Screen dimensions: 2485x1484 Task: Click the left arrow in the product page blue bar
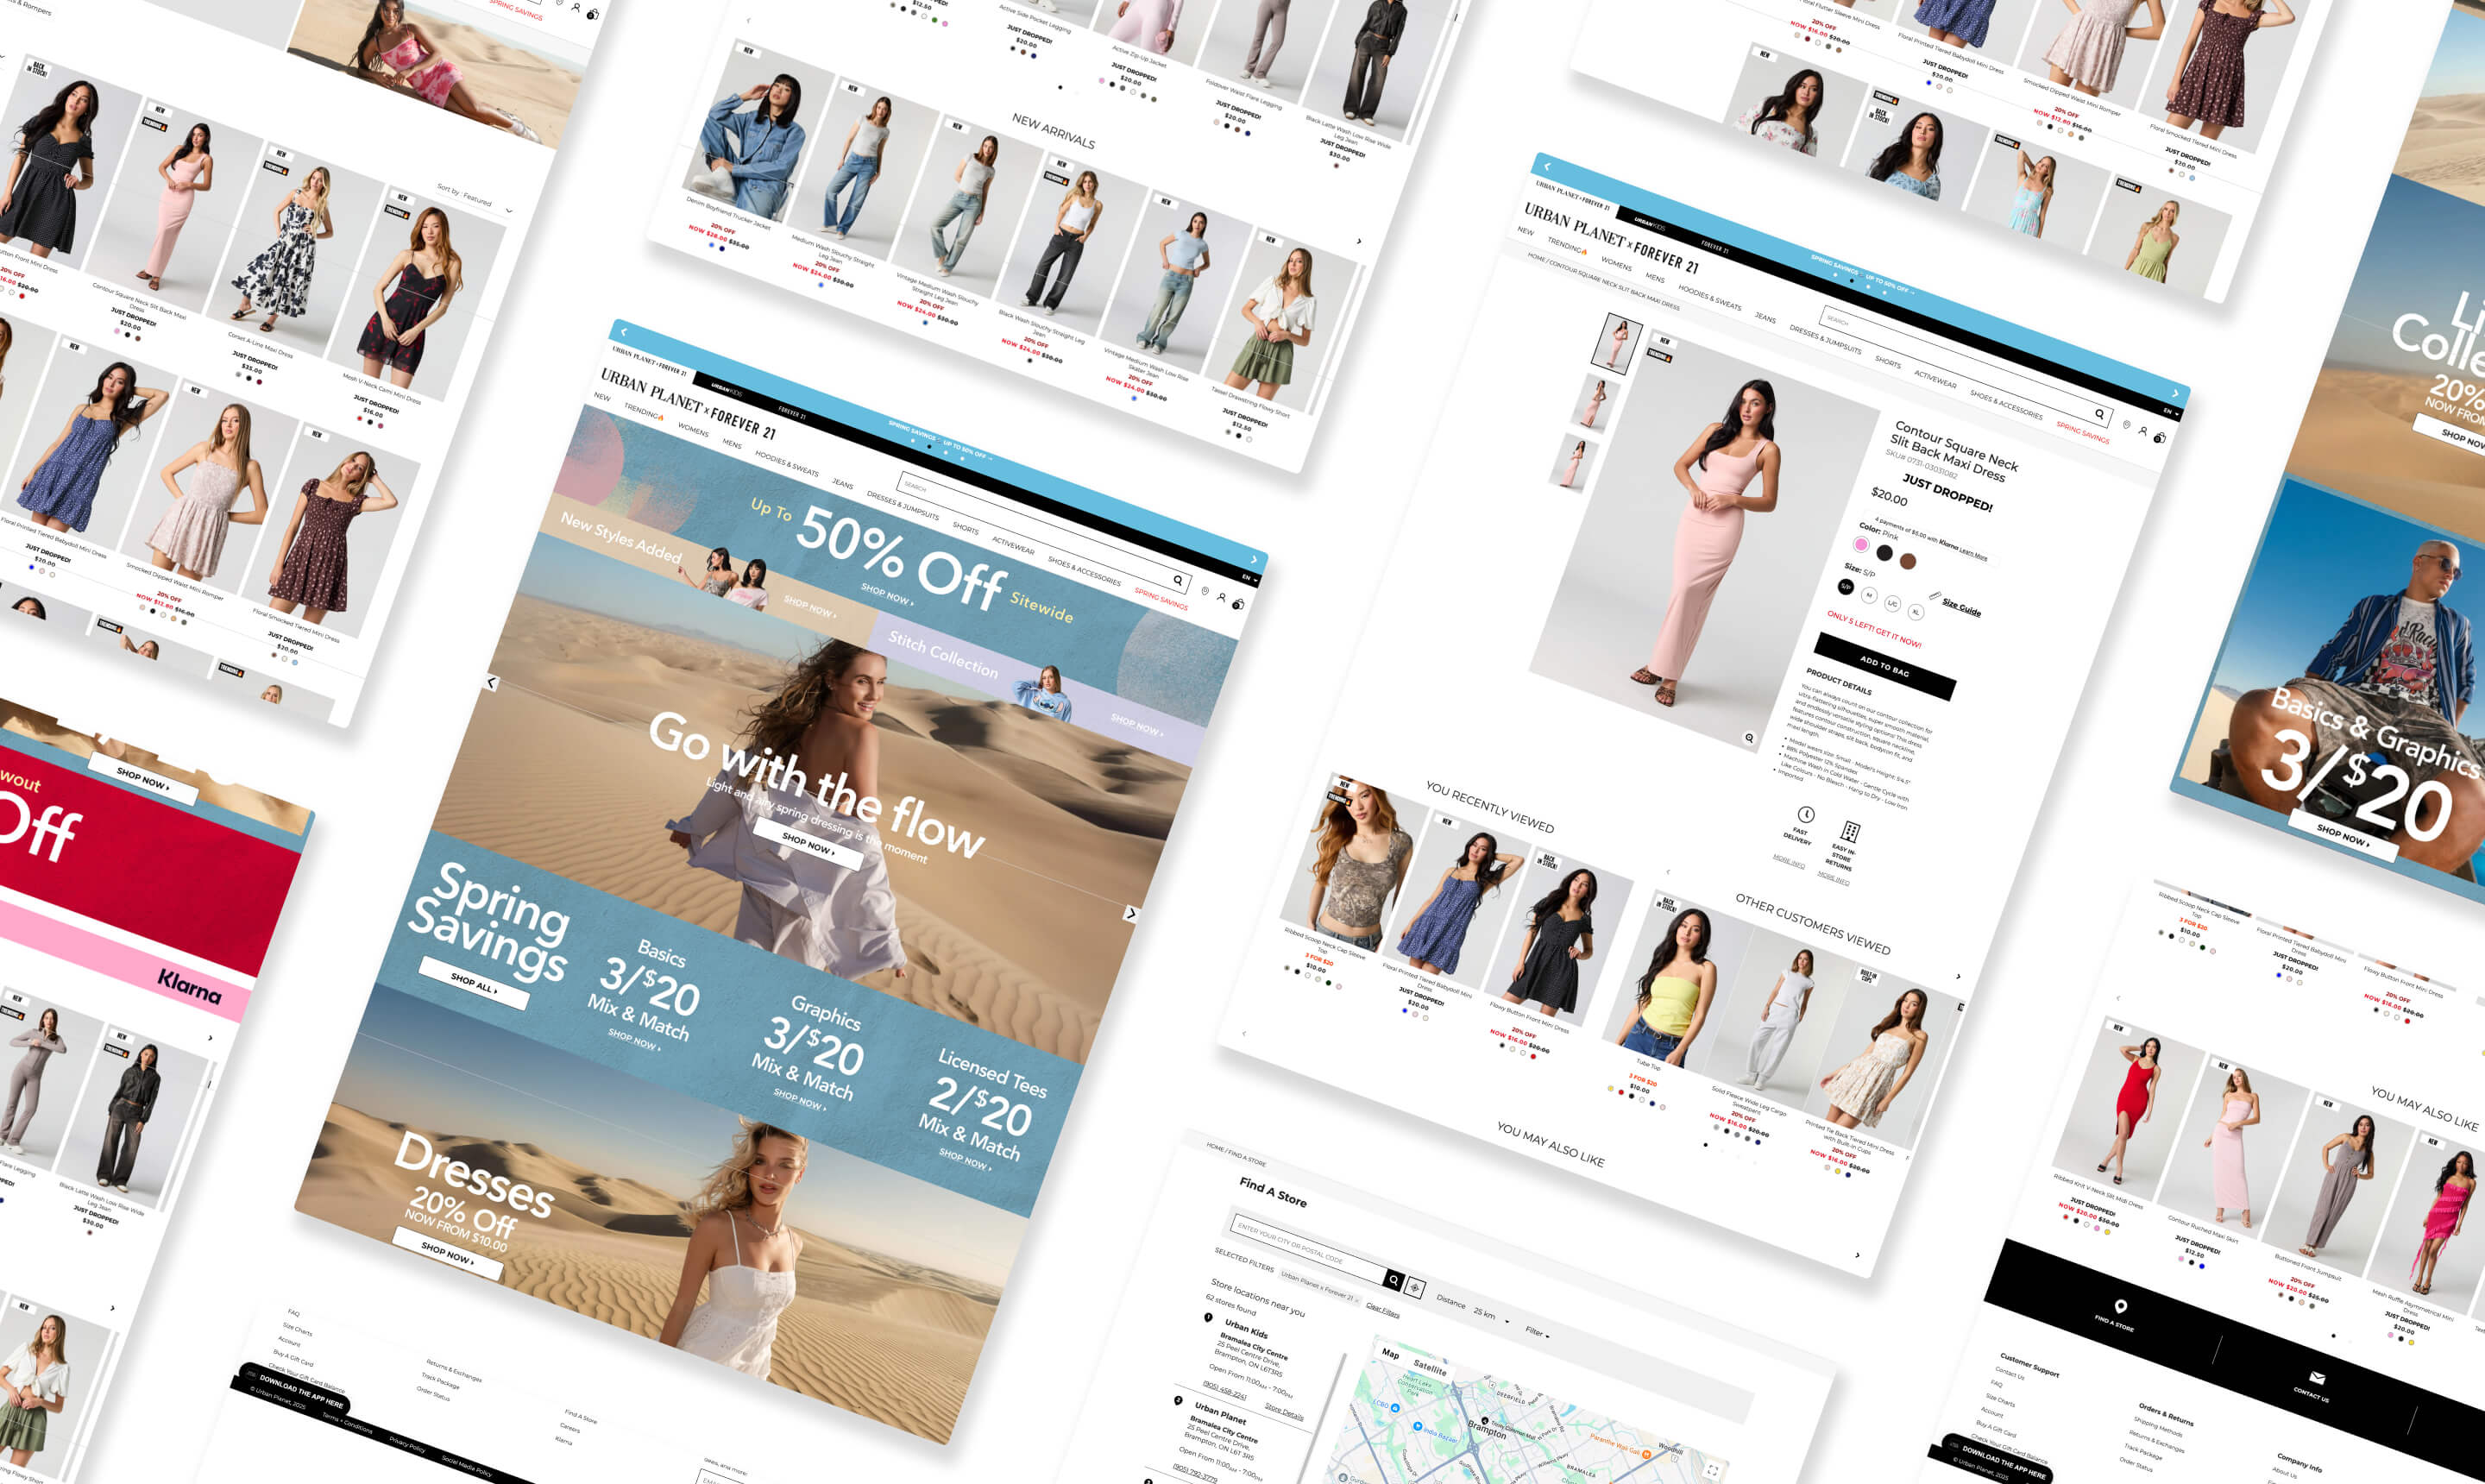click(1547, 166)
